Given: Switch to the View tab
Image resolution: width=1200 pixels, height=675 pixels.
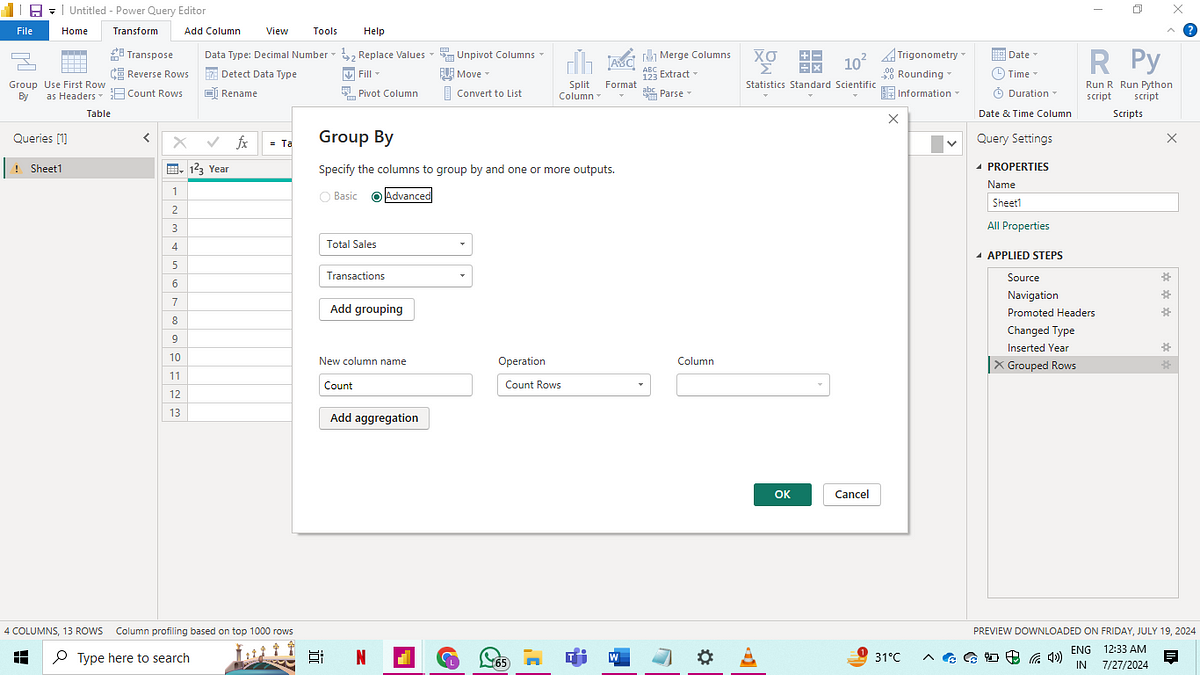Looking at the screenshot, I should (x=277, y=31).
